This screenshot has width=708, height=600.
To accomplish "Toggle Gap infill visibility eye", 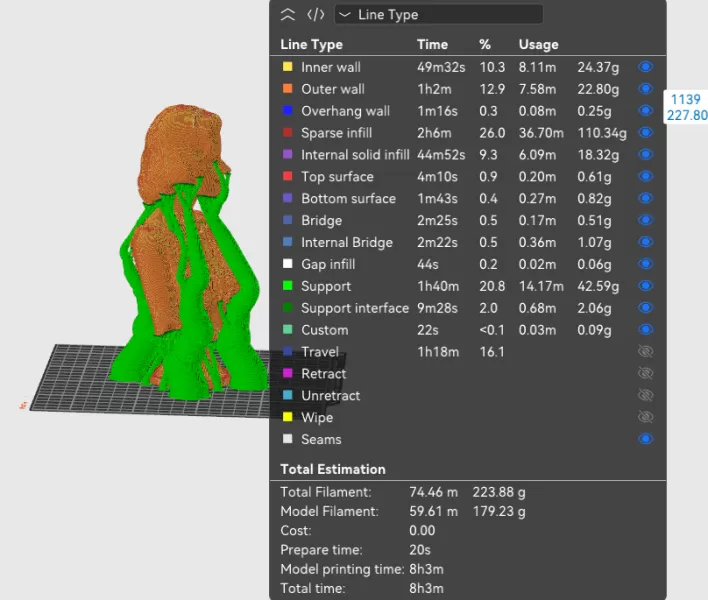I will [x=646, y=264].
